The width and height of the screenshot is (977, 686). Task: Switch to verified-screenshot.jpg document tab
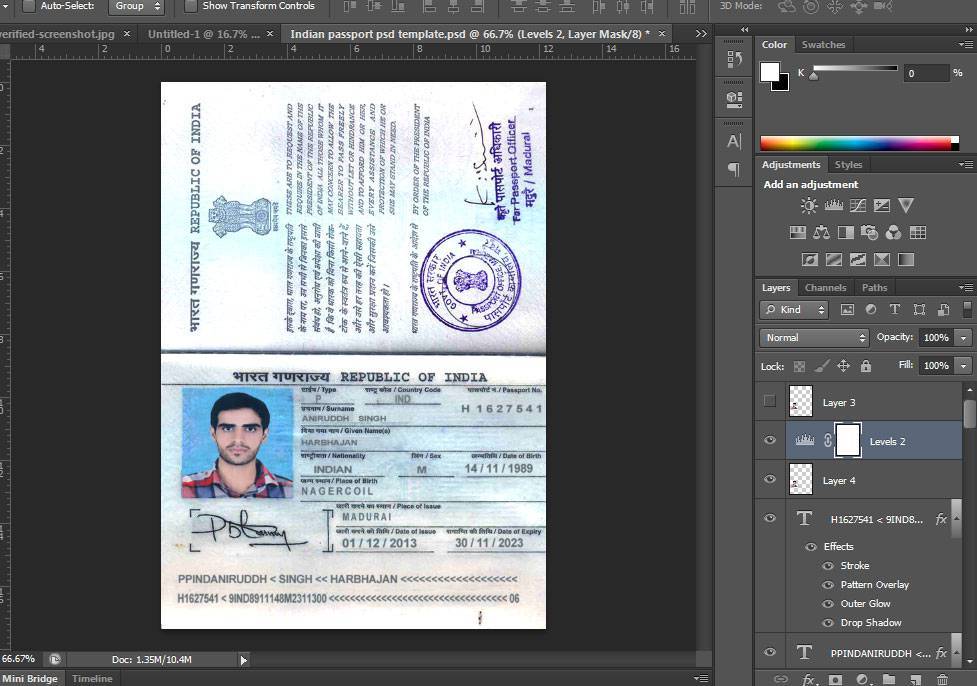point(57,34)
